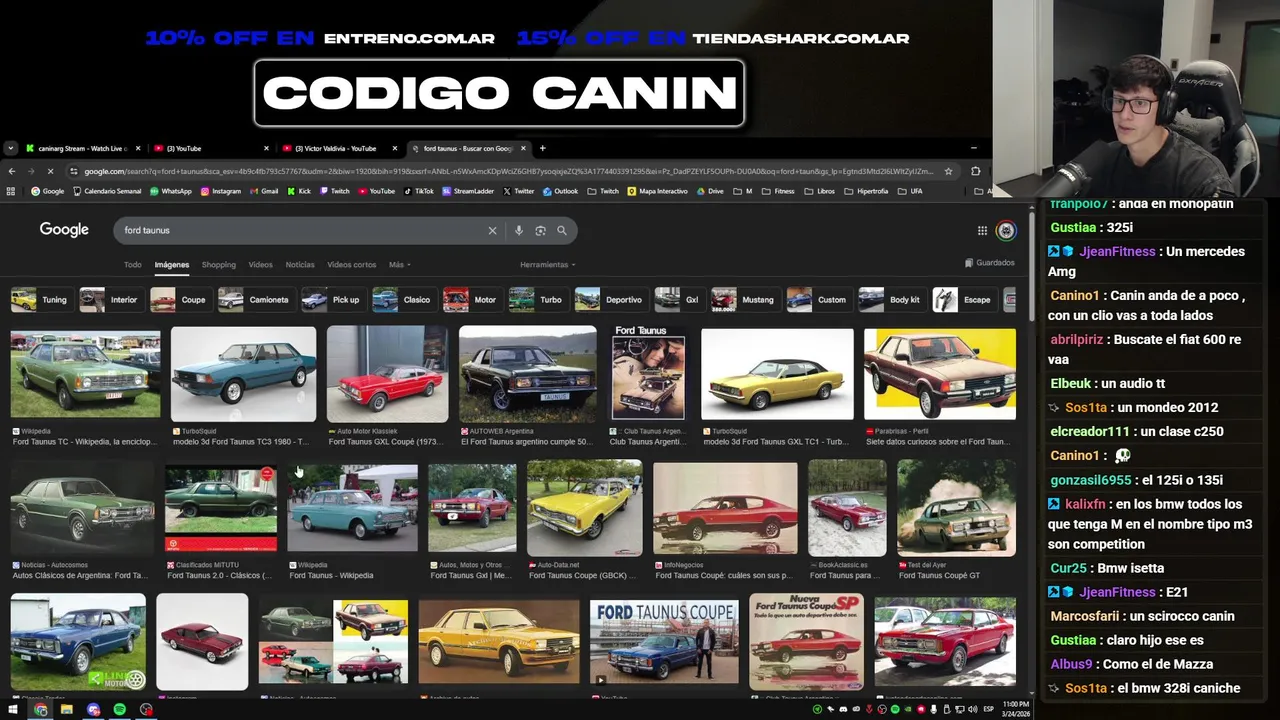Viewport: 1280px width, 720px height.
Task: Select the Body kit filter chip
Action: click(x=890, y=300)
